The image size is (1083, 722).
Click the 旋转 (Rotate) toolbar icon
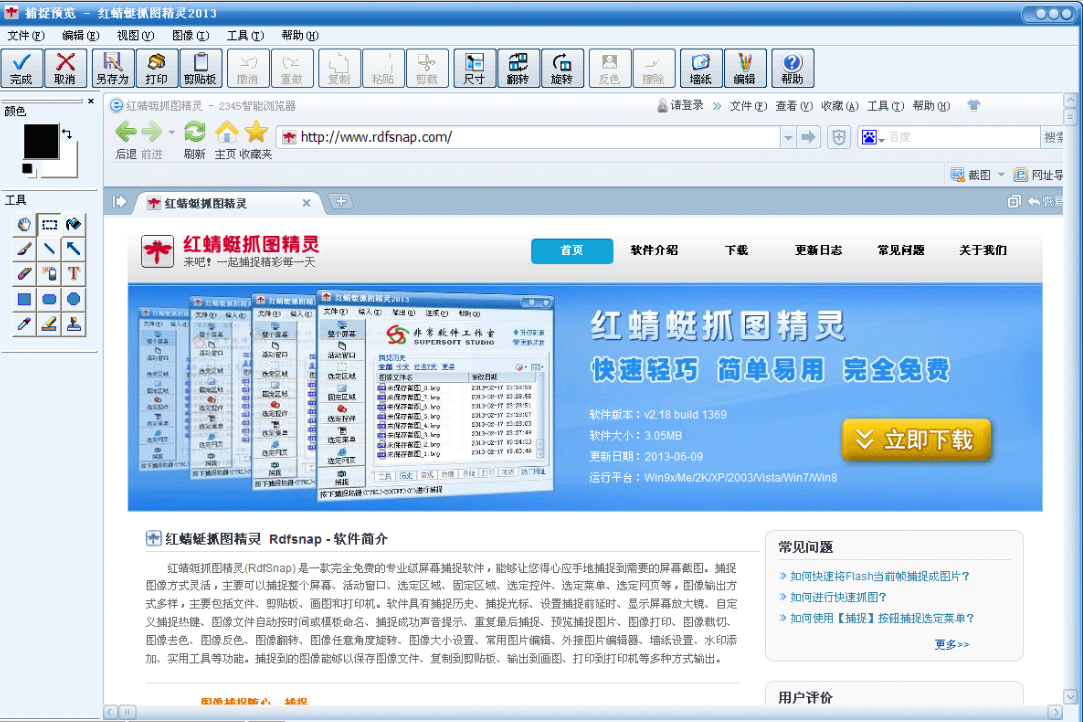pyautogui.click(x=562, y=68)
